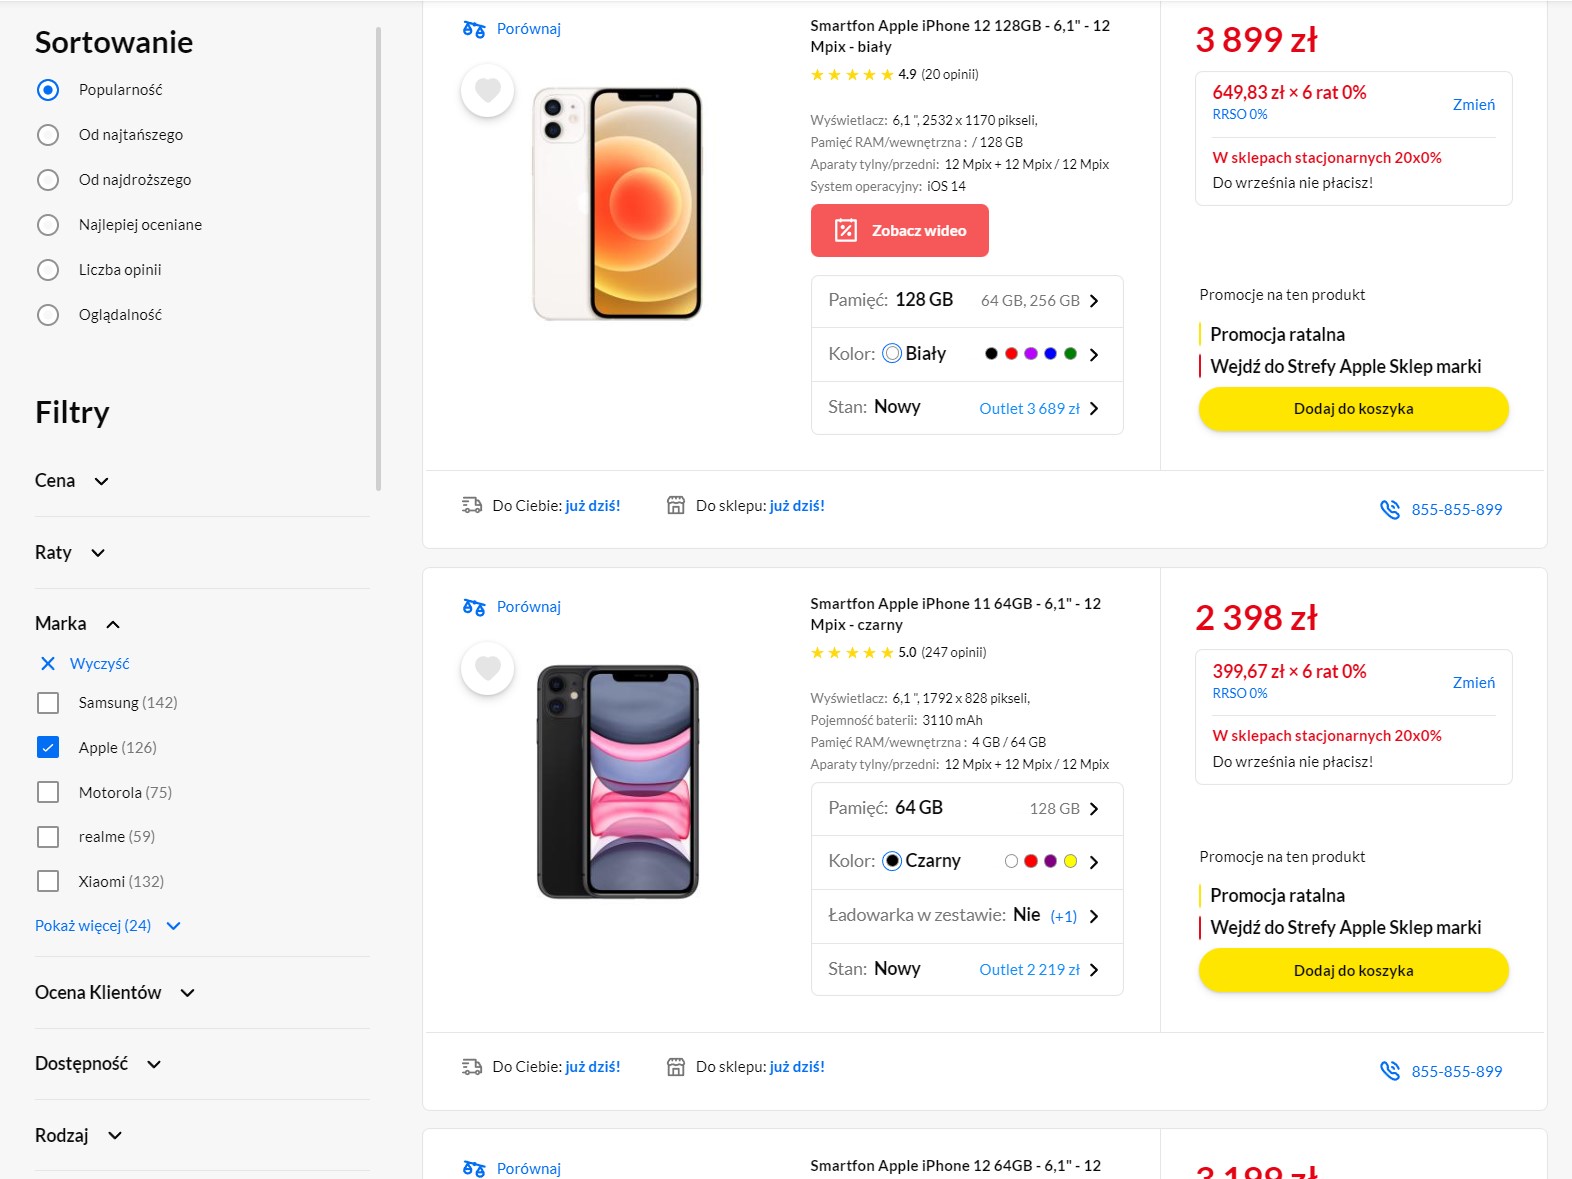Click Zobacz wideo button
The width and height of the screenshot is (1572, 1179).
900,231
